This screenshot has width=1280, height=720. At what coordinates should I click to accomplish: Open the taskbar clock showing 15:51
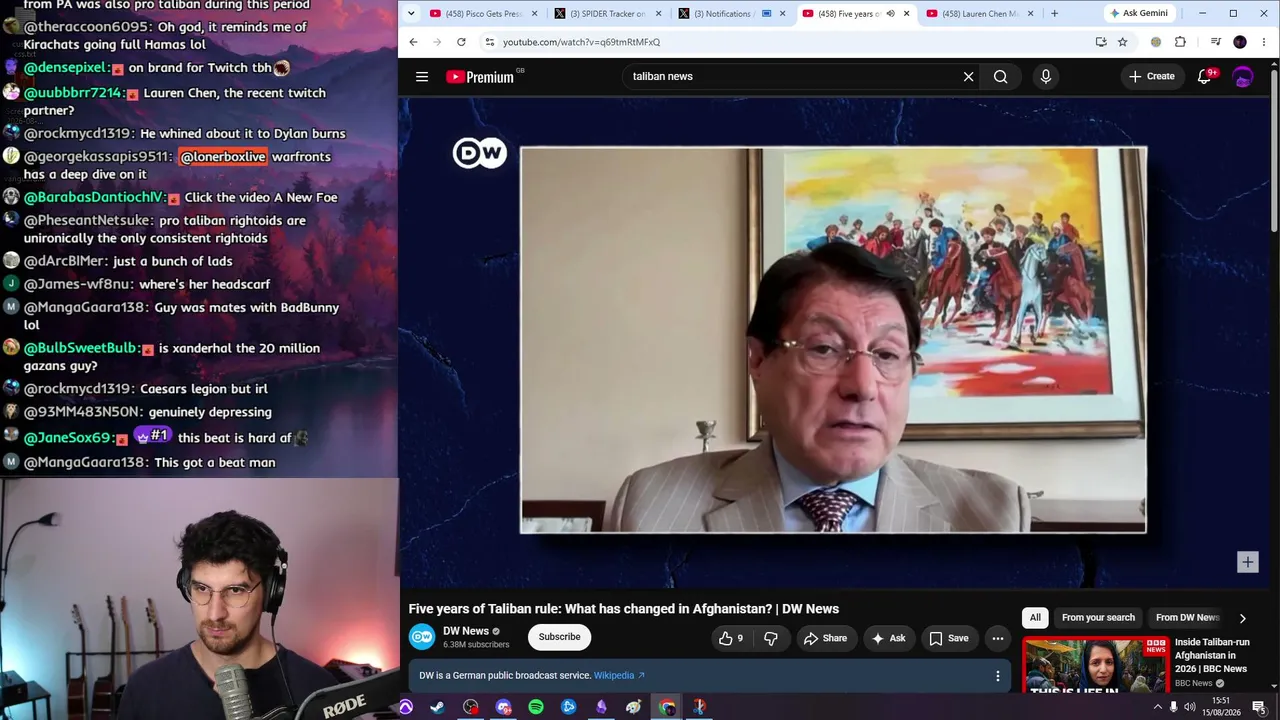tap(1221, 707)
